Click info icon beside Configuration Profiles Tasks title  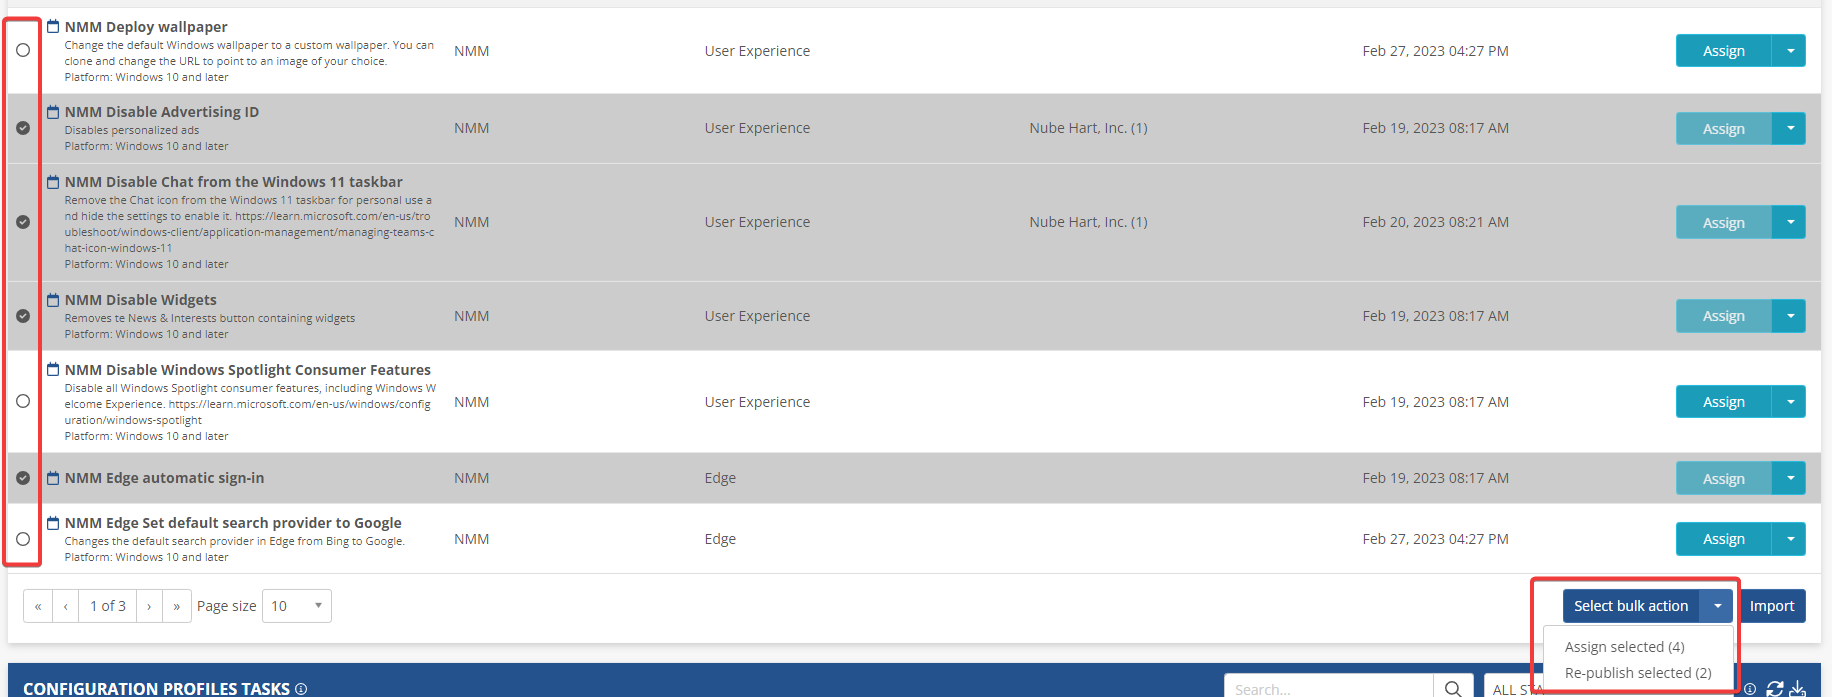(301, 689)
